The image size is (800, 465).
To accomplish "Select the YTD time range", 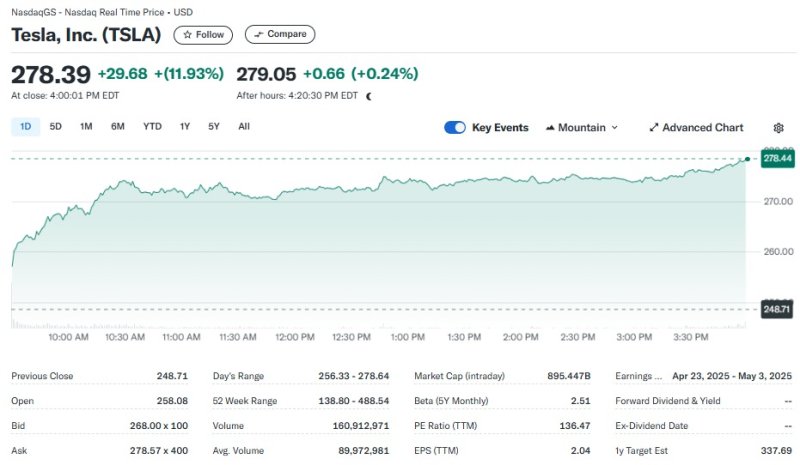I will coord(152,127).
